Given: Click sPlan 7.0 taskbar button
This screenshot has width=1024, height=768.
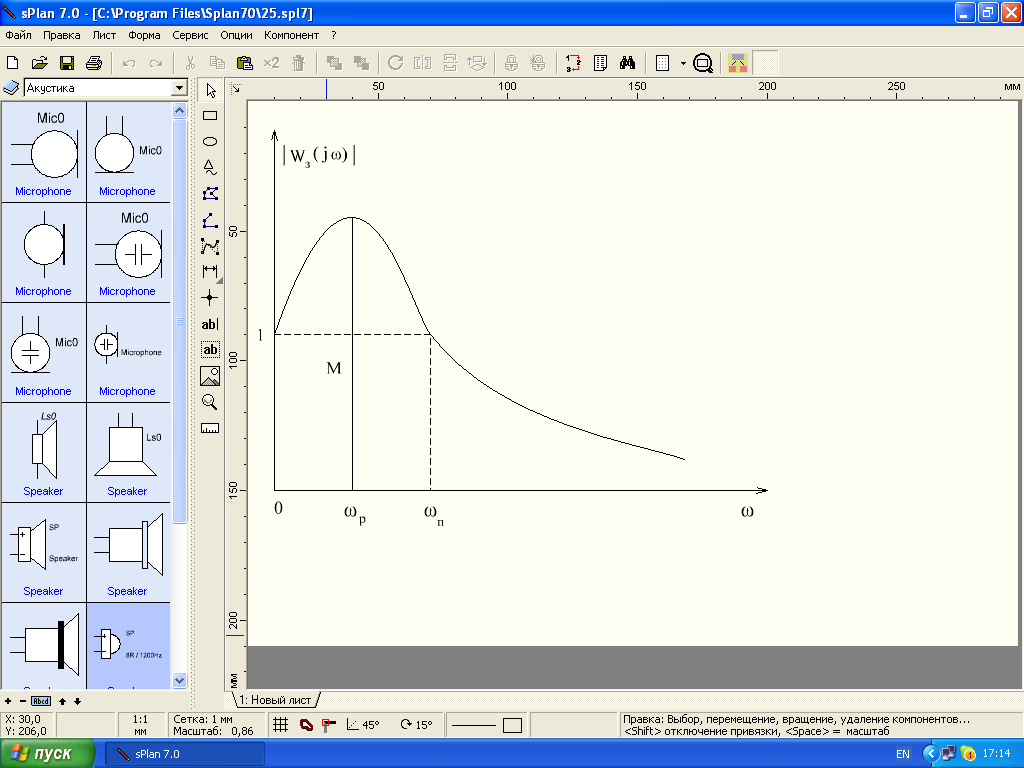Looking at the screenshot, I should tap(185, 754).
